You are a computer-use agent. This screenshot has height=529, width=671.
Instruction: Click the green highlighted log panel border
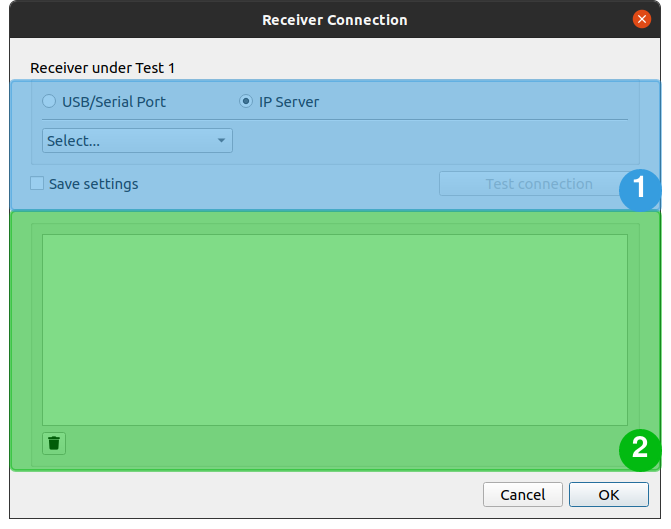(x=22, y=340)
